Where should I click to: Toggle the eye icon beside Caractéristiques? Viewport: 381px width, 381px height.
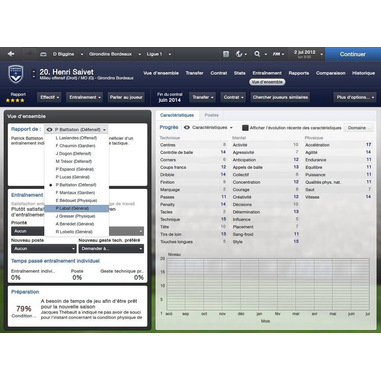187,127
